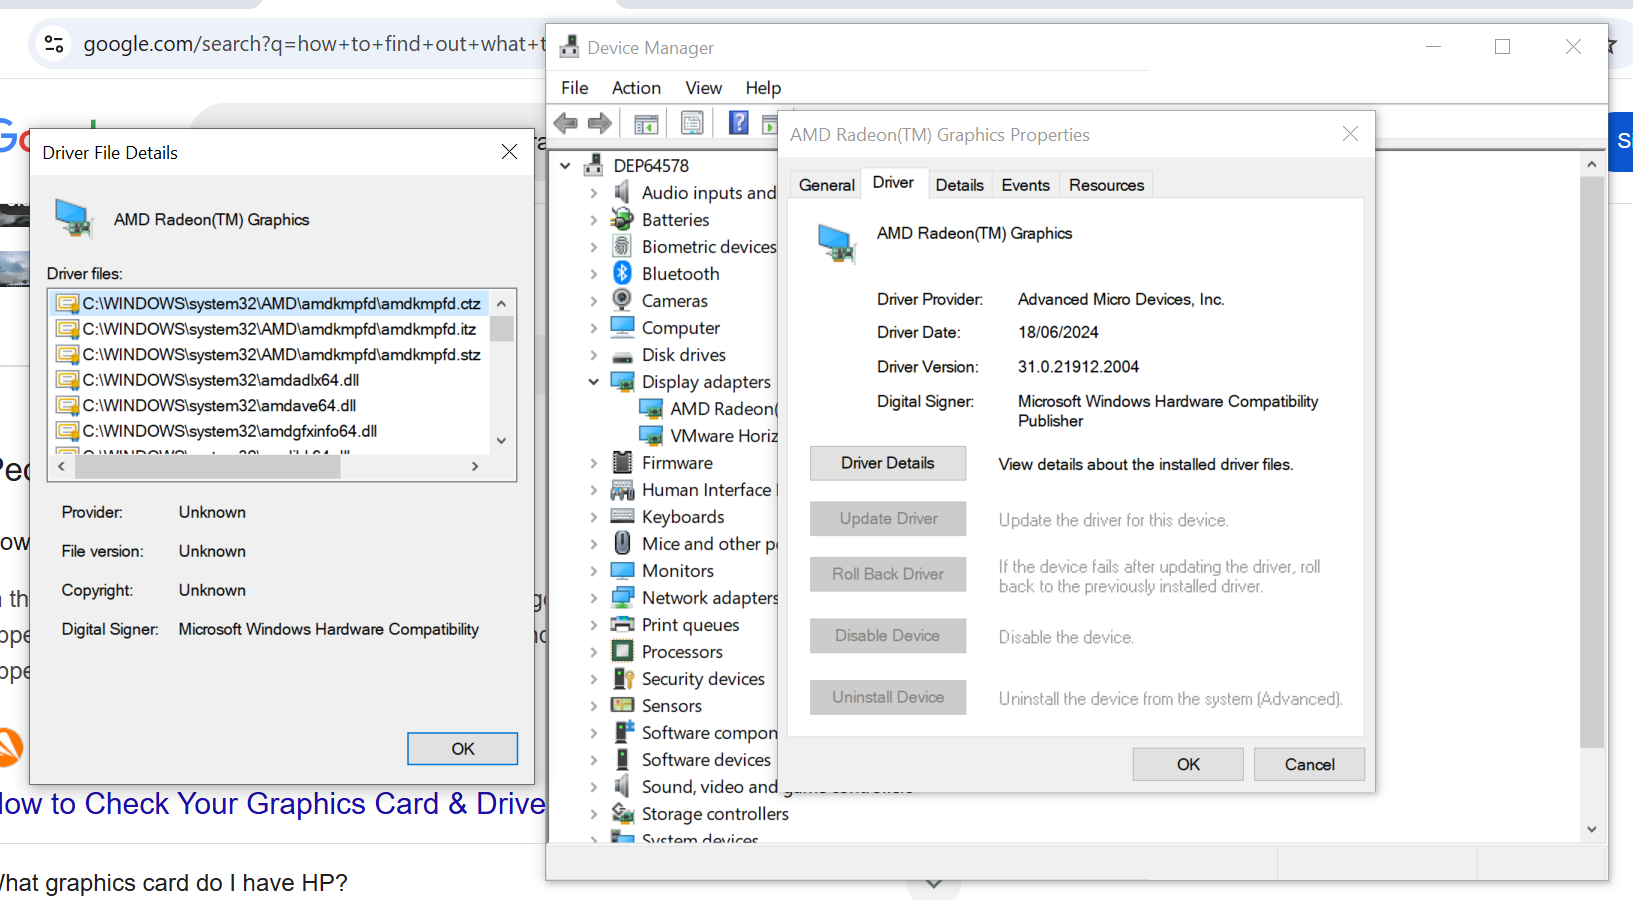Click the AMD Radeon device icon in Properties dialog
Screen dimensions: 1633x900
pos(837,243)
